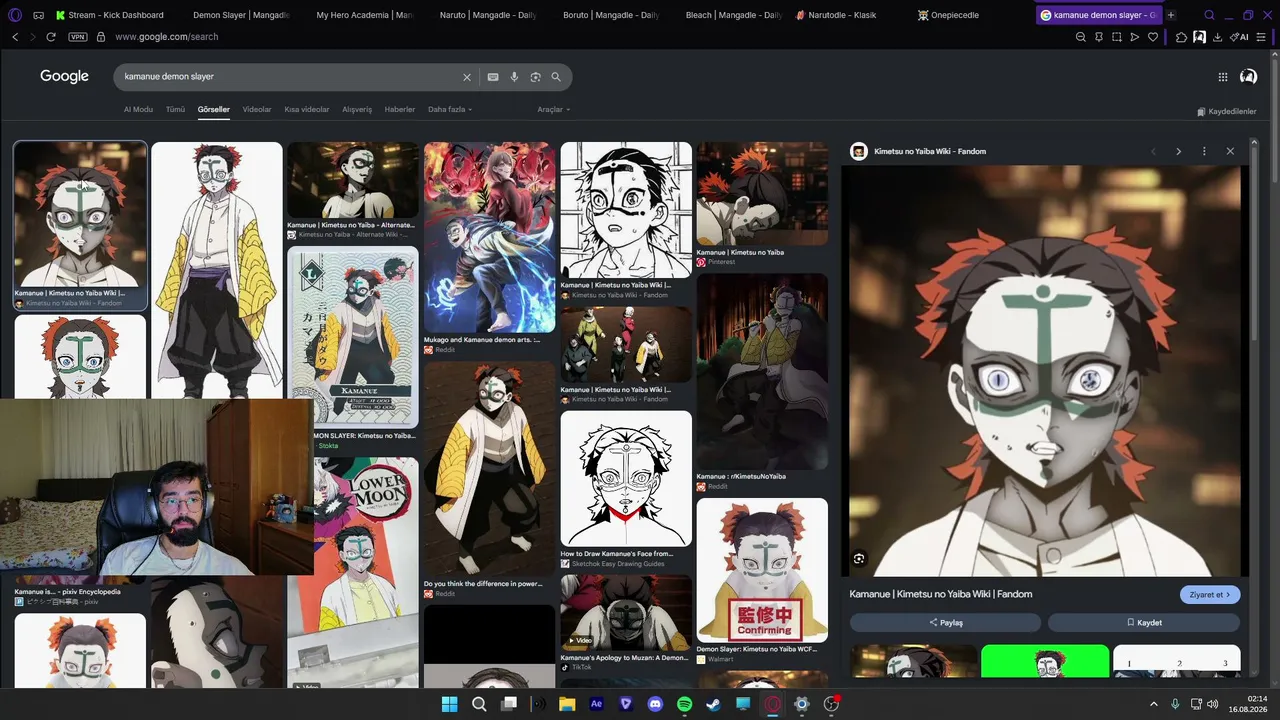Search inside image with the preview Lens icon
This screenshot has height=720, width=1280.
[859, 559]
